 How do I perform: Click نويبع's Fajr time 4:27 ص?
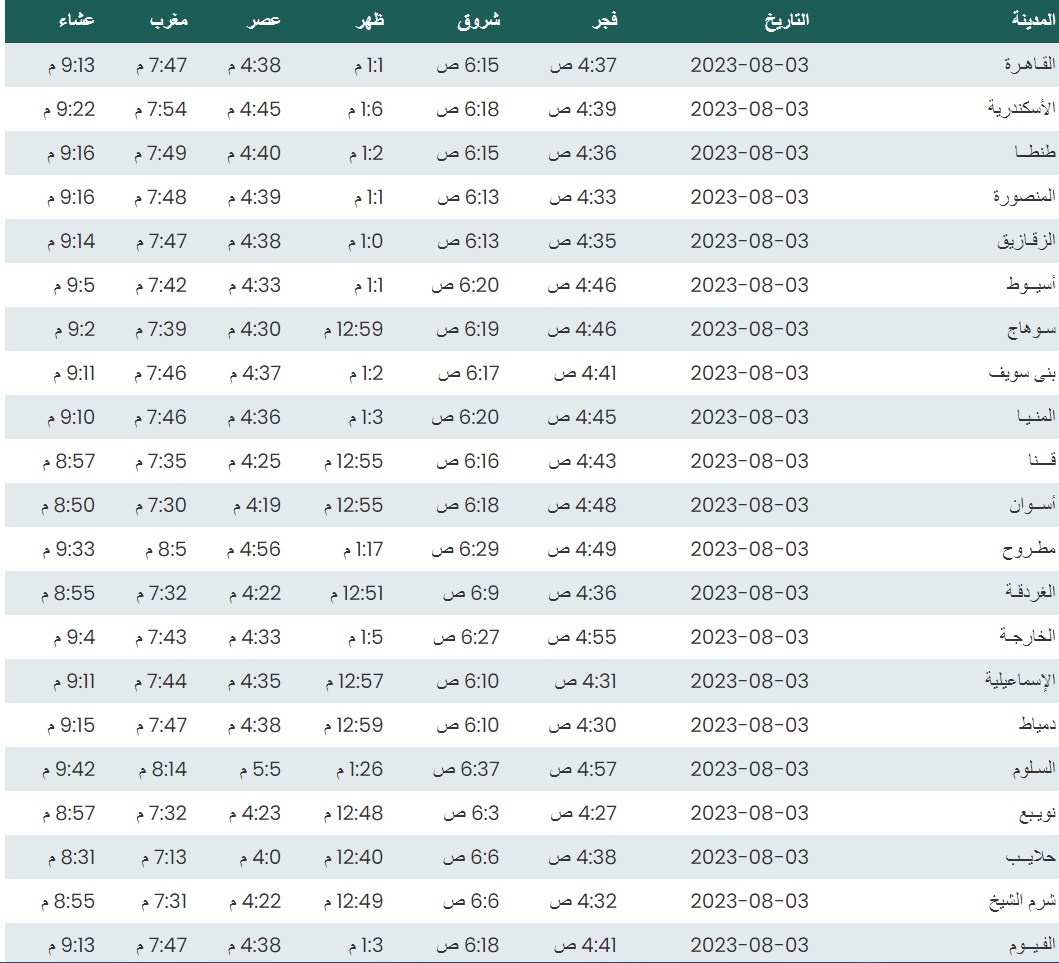tap(584, 813)
